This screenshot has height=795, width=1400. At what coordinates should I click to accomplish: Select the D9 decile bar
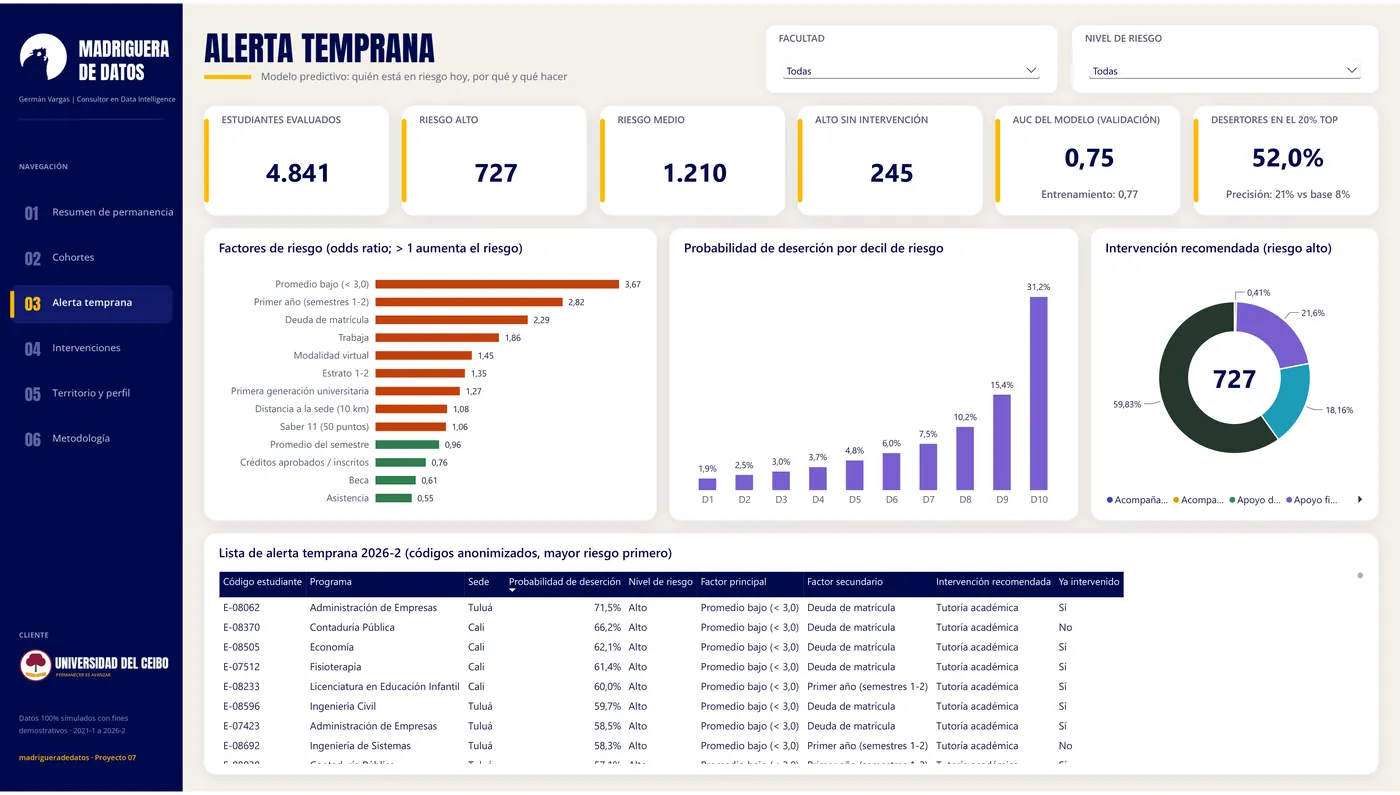(1002, 442)
